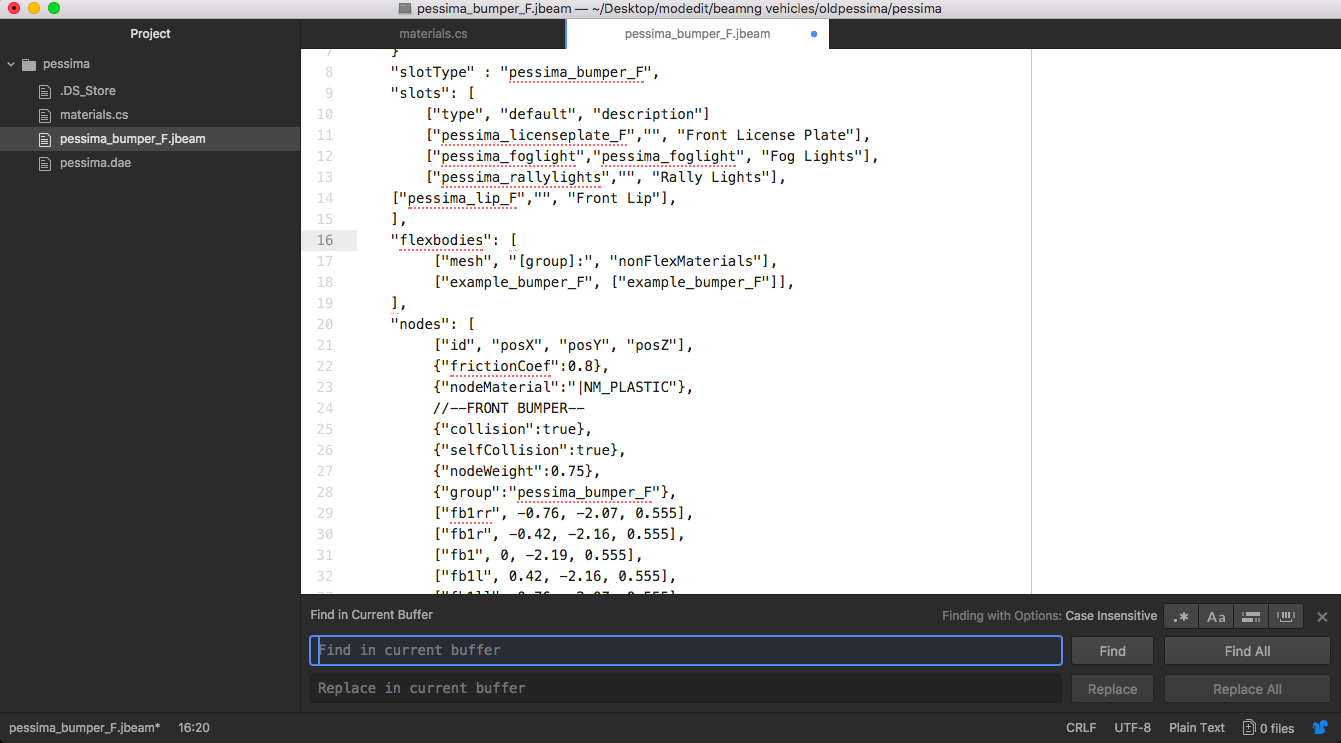Open the UTF-8 encoding selector

(1133, 728)
